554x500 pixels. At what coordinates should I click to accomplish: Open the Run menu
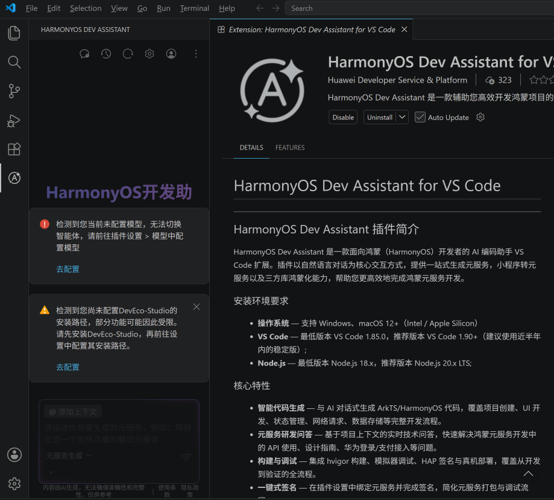tap(163, 8)
